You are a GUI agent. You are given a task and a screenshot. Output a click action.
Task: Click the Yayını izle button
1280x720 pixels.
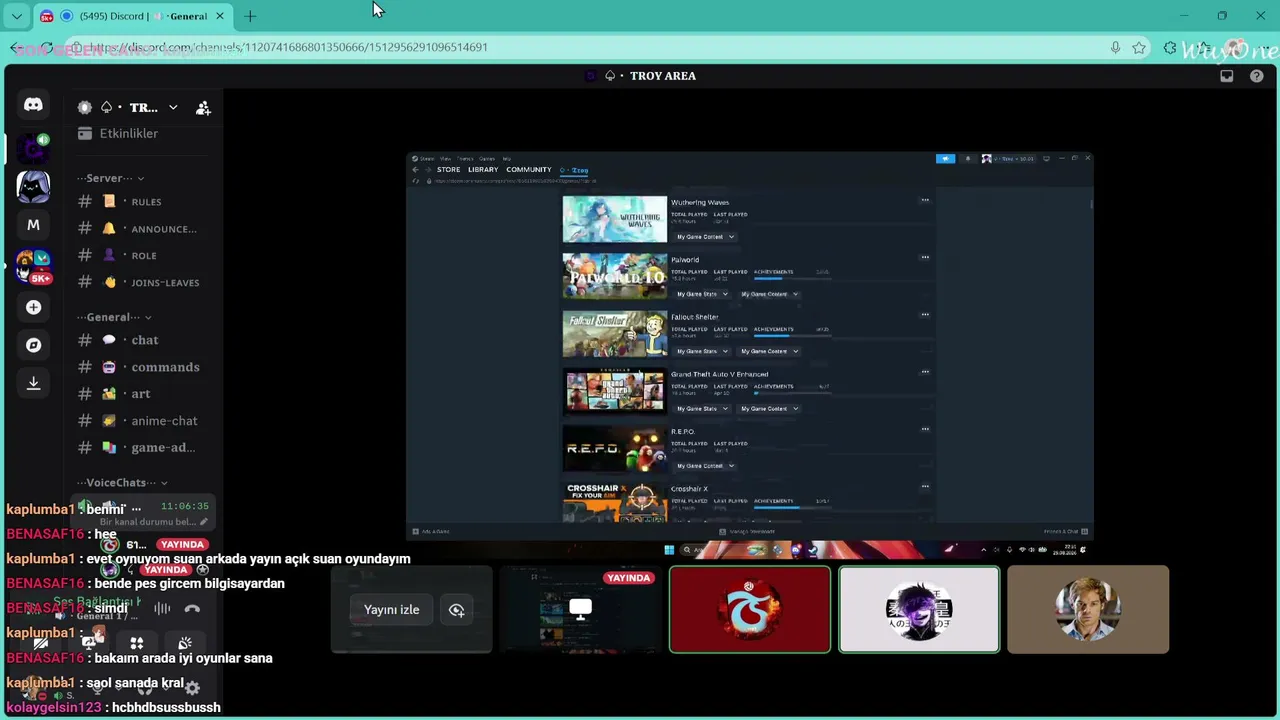[x=392, y=610]
